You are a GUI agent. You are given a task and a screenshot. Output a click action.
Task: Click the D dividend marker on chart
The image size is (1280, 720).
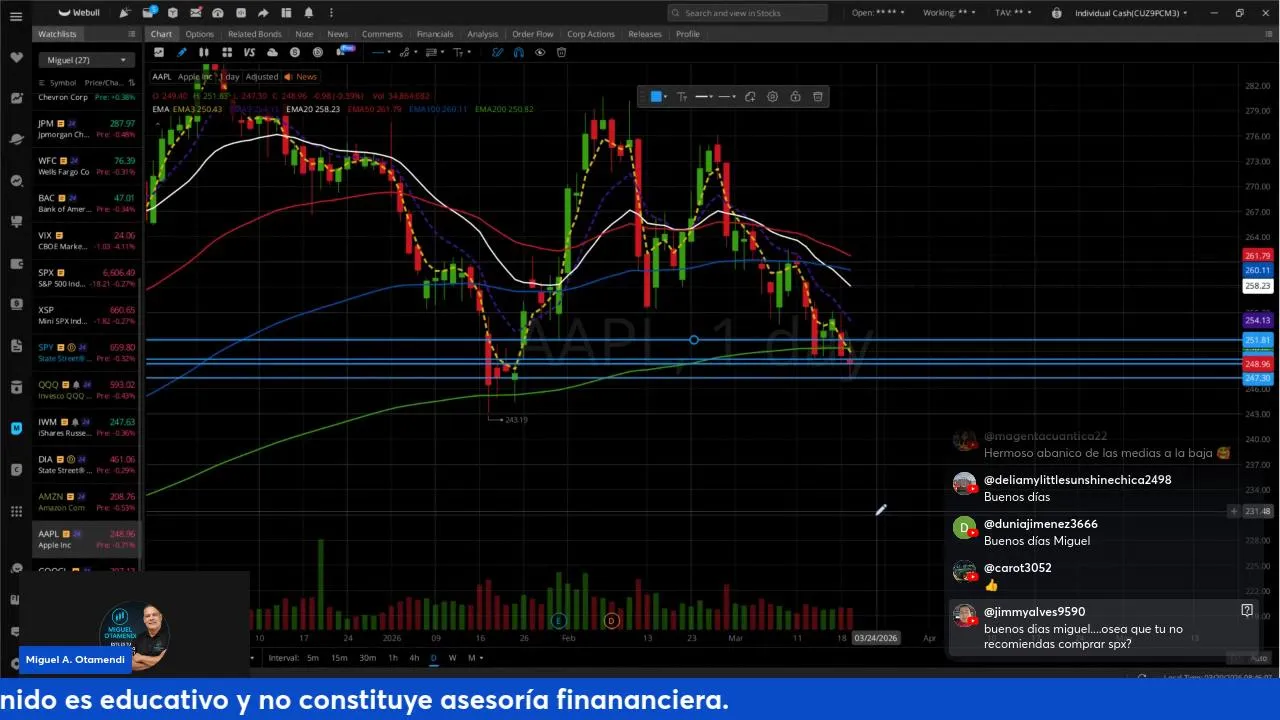tap(611, 621)
